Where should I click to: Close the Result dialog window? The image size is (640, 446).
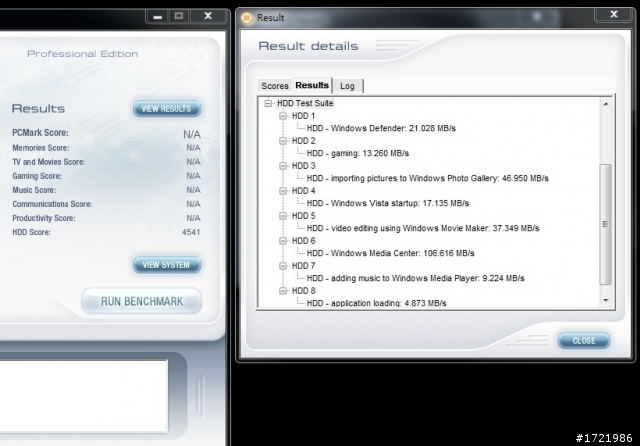[x=613, y=15]
